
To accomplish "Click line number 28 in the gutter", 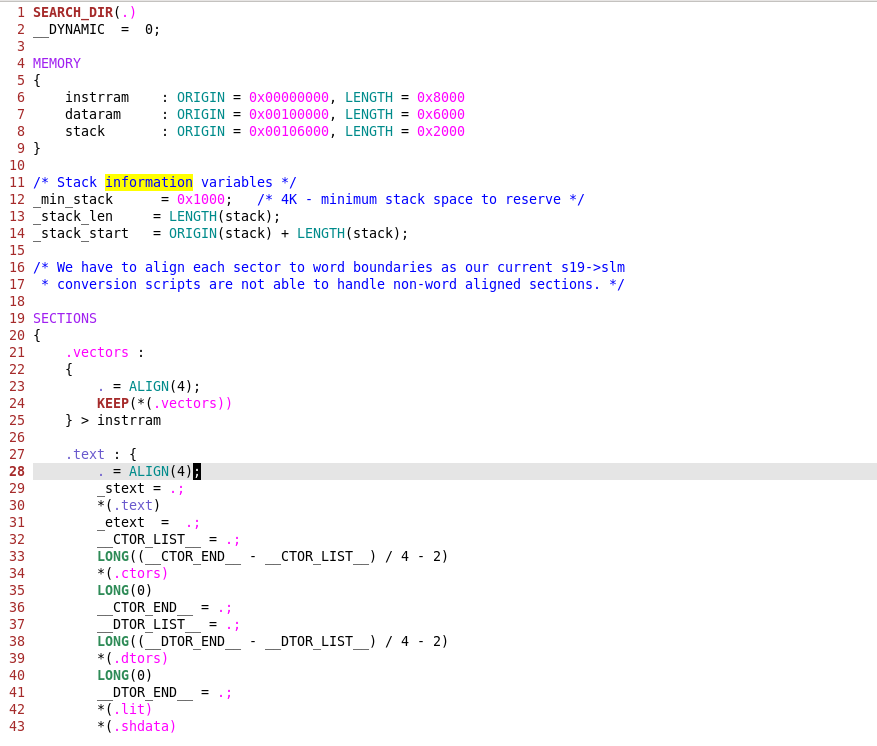I will (17, 471).
